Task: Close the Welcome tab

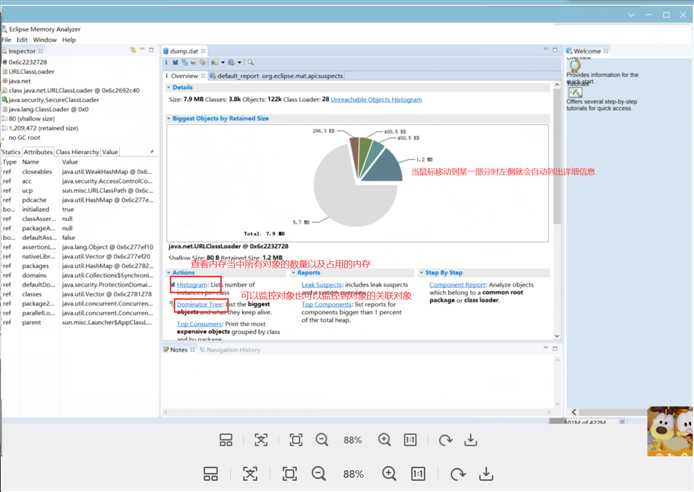Action: tap(606, 51)
